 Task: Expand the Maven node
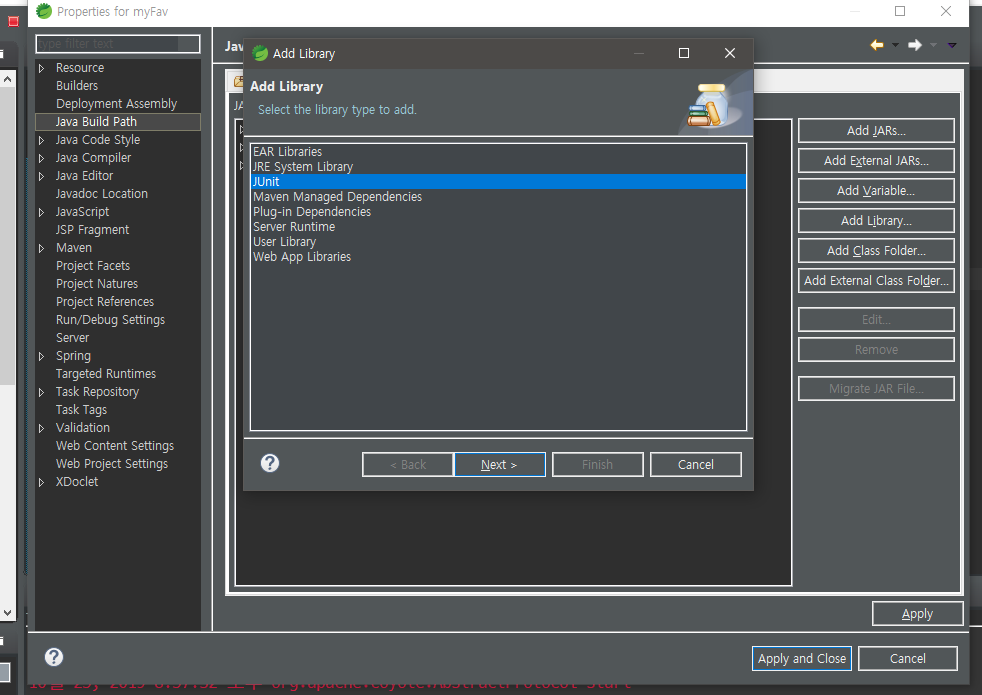point(41,249)
